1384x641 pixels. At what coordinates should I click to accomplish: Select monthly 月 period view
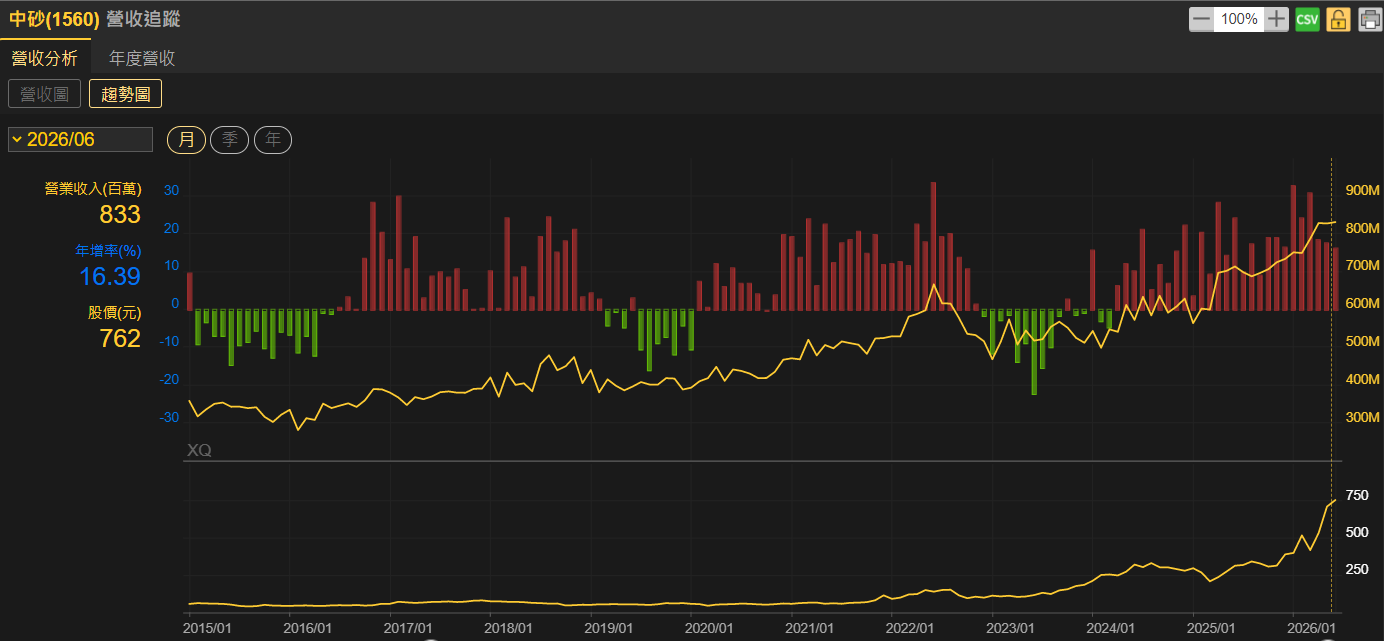(186, 139)
